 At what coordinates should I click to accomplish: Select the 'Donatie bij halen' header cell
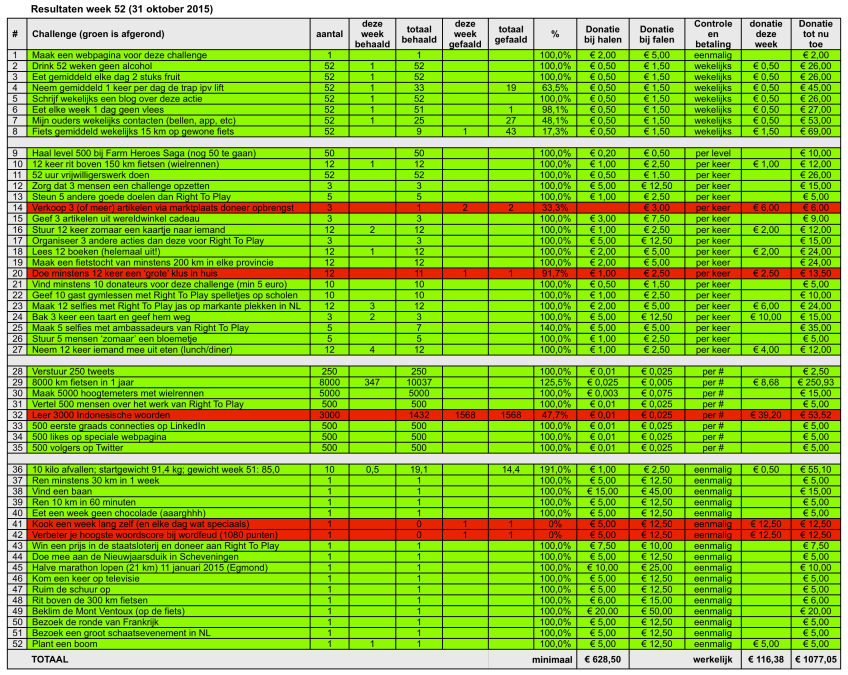602,34
